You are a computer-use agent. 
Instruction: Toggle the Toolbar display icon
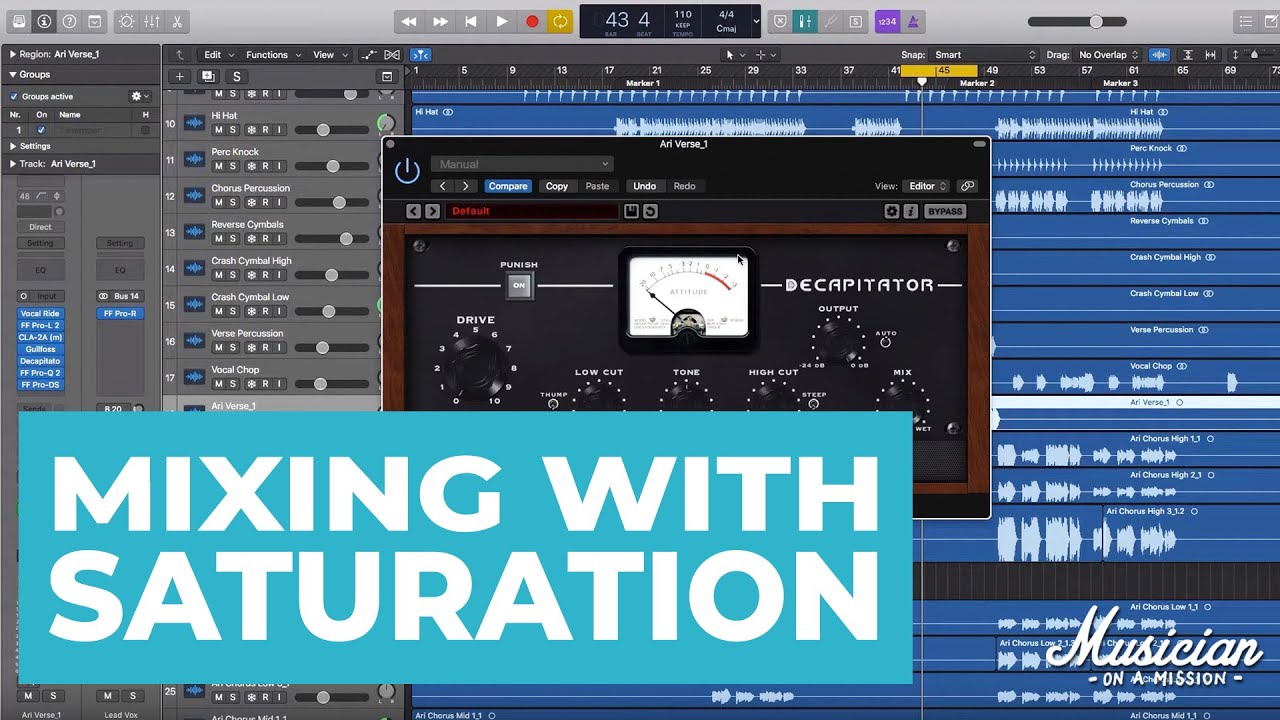(x=94, y=21)
